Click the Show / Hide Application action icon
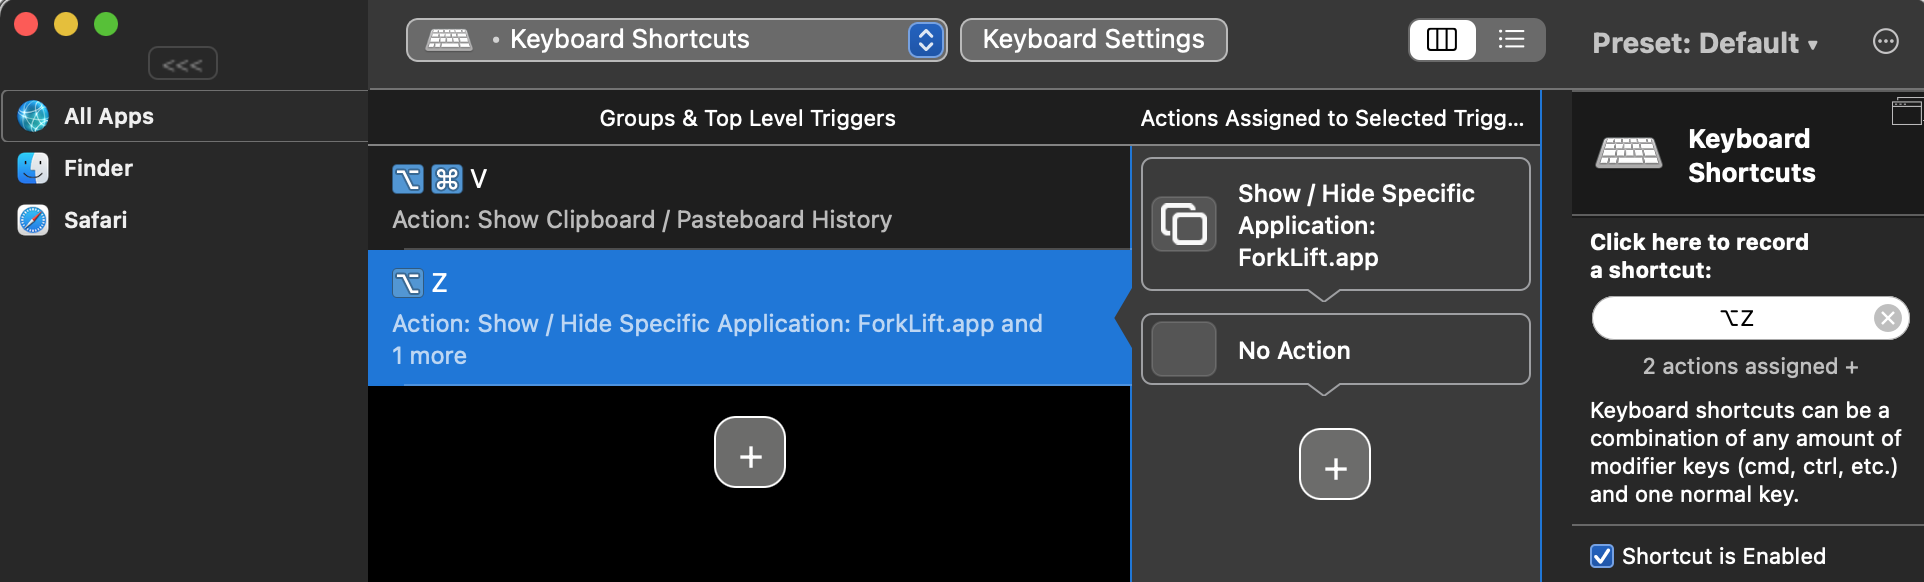The height and width of the screenshot is (582, 1924). tap(1184, 224)
